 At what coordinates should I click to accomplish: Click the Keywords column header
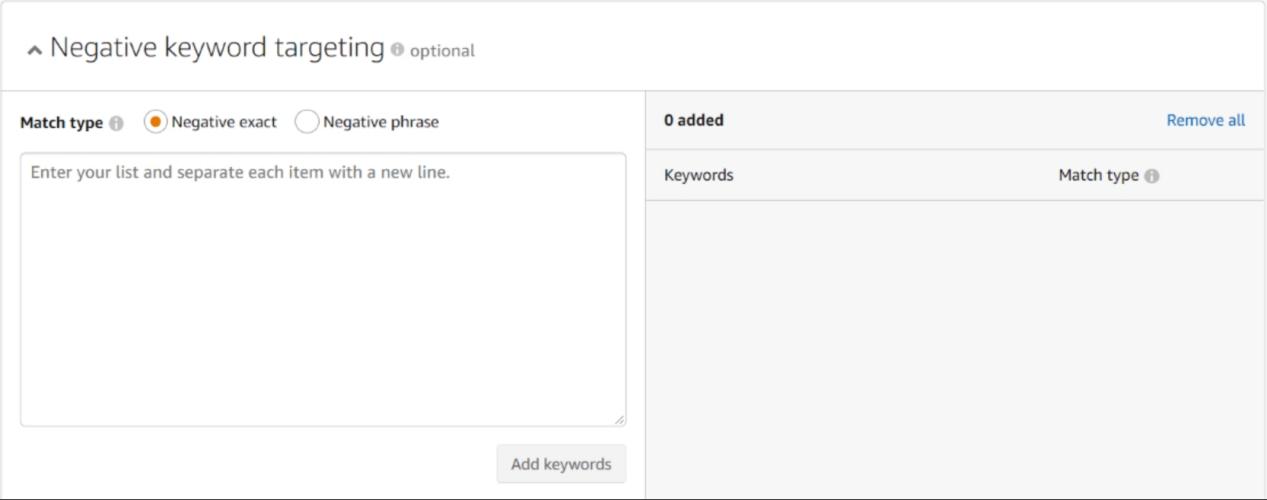[x=698, y=175]
